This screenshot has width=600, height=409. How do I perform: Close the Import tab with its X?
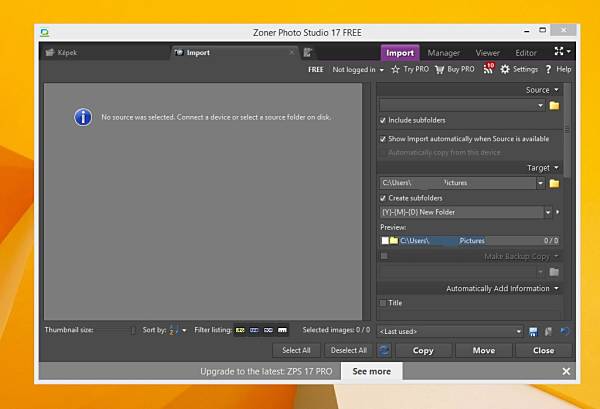point(292,52)
